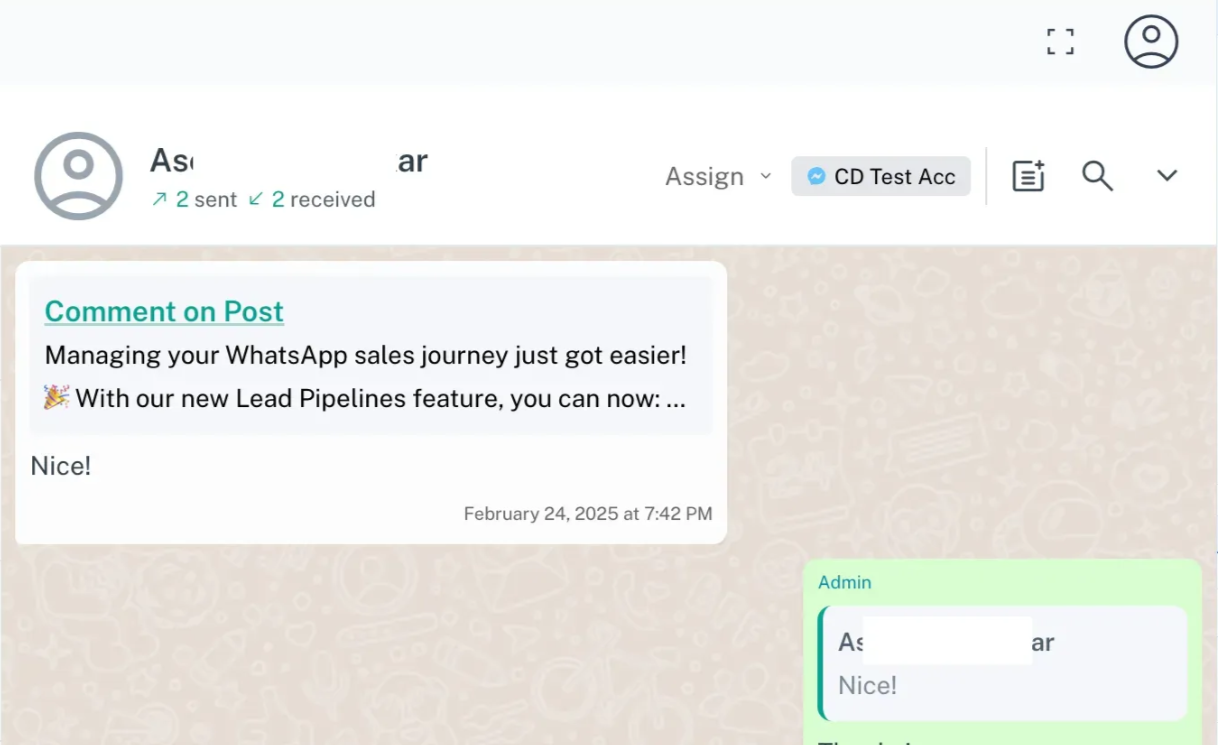This screenshot has width=1218, height=745.
Task: Search this conversation with magnifier icon
Action: 1097,176
